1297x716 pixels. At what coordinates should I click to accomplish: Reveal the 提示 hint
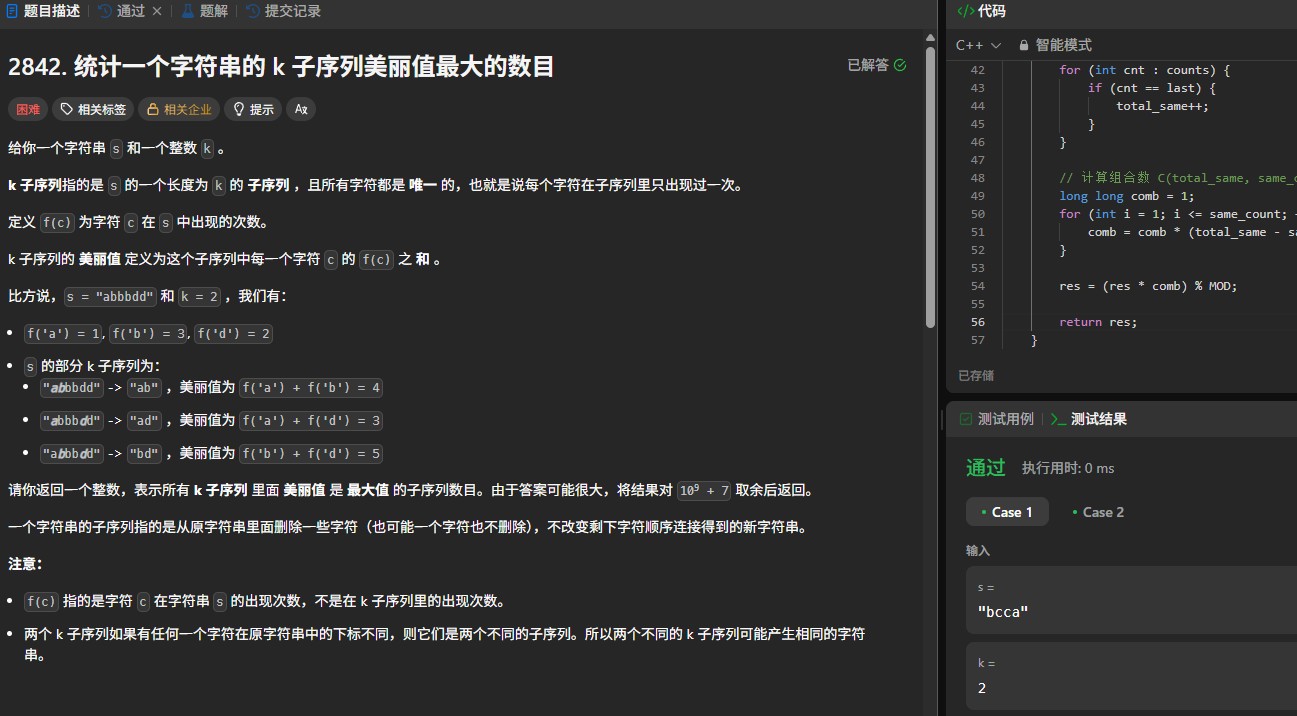click(x=253, y=109)
